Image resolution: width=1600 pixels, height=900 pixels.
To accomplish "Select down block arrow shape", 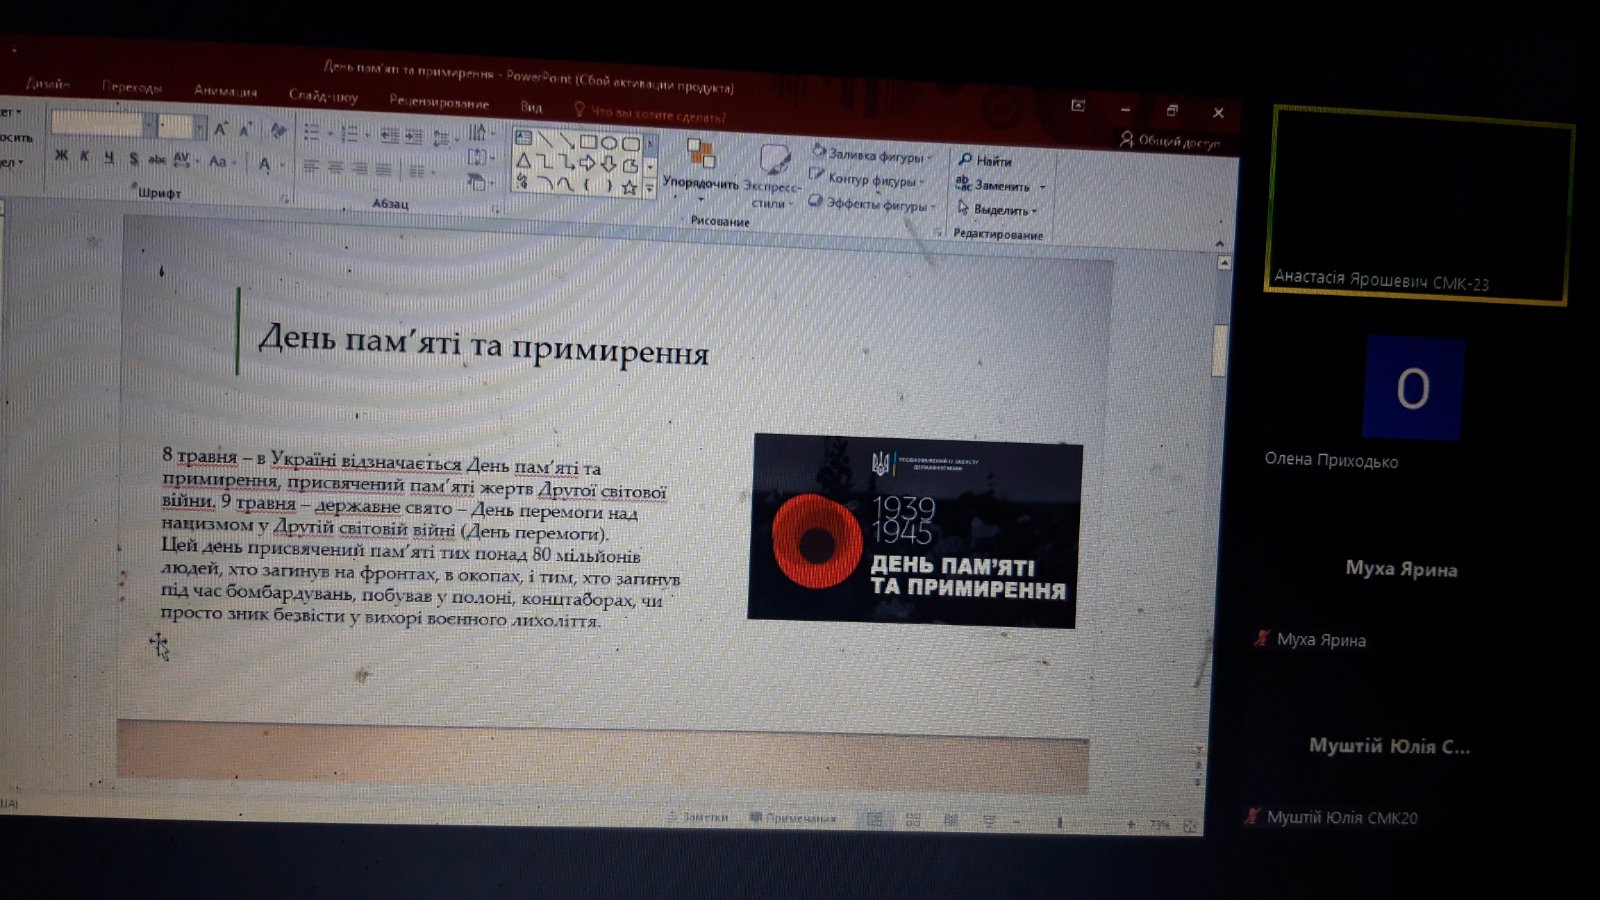I will 608,164.
